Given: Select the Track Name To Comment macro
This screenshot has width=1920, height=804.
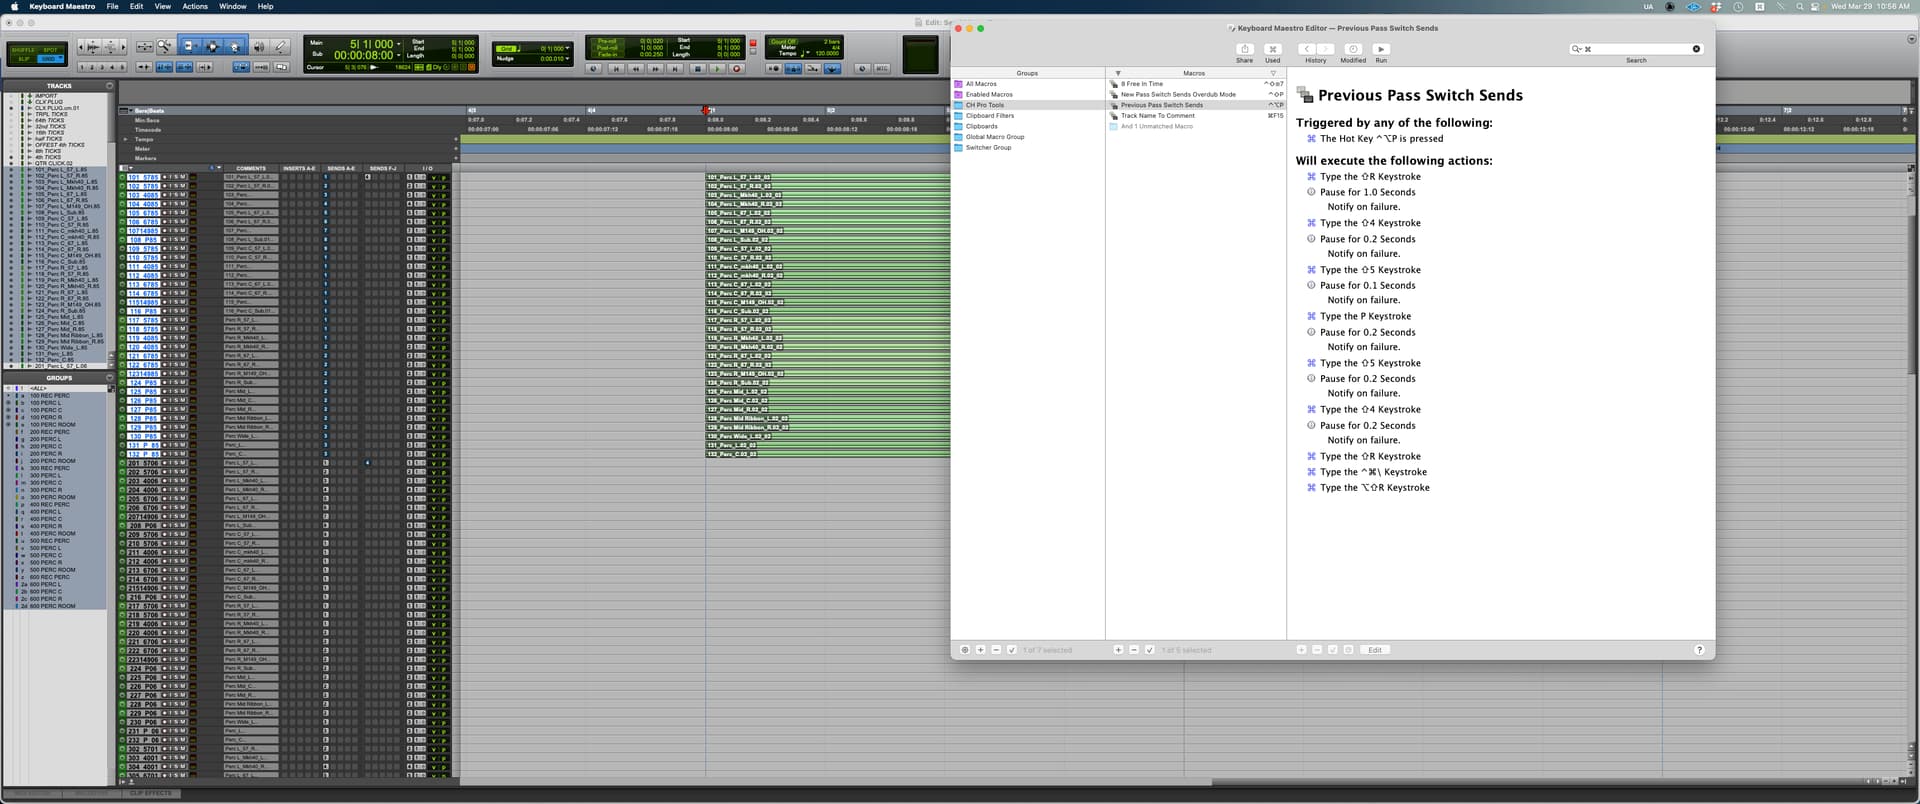Looking at the screenshot, I should coord(1196,116).
